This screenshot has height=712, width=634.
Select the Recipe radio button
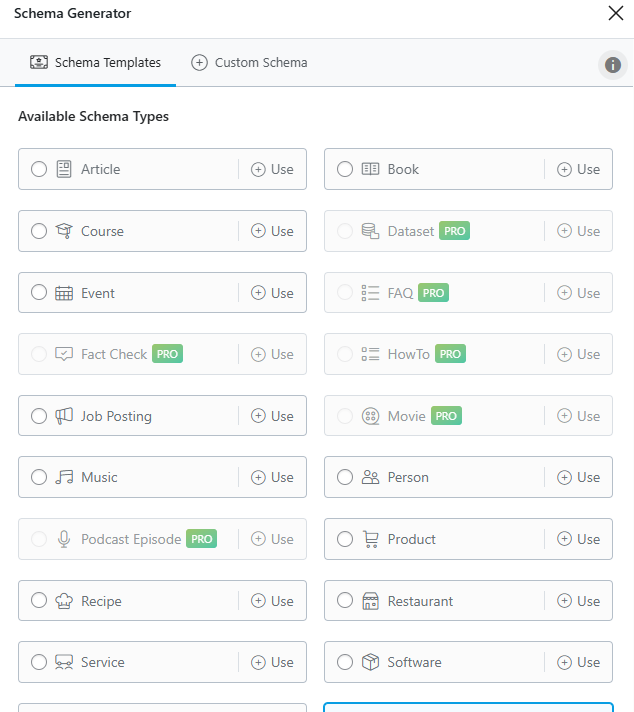39,600
